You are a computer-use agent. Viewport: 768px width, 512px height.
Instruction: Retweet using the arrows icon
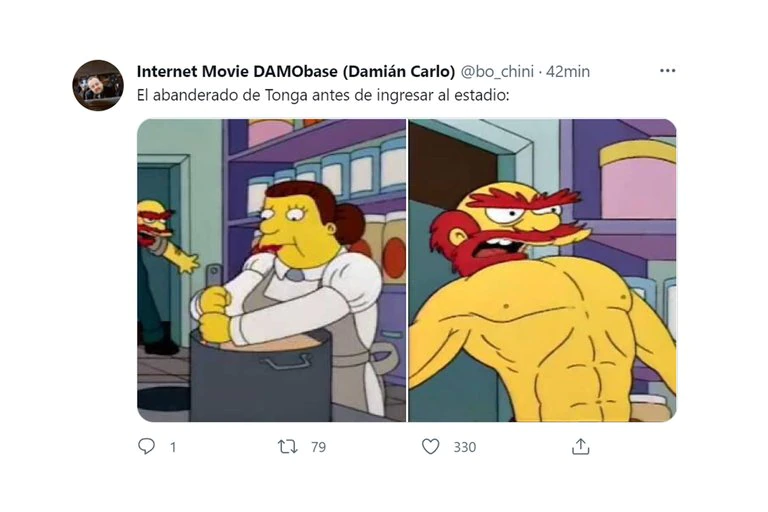click(x=288, y=446)
